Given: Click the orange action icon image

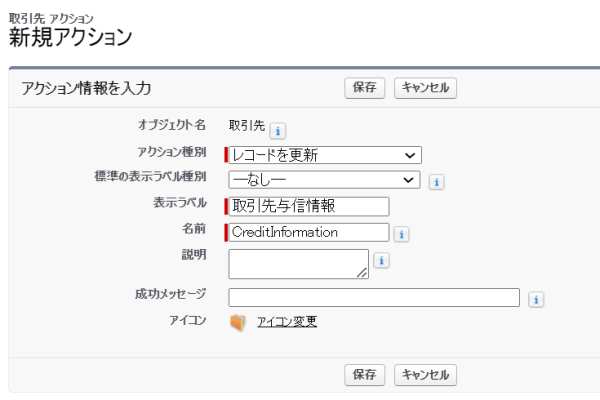Looking at the screenshot, I should point(237,322).
